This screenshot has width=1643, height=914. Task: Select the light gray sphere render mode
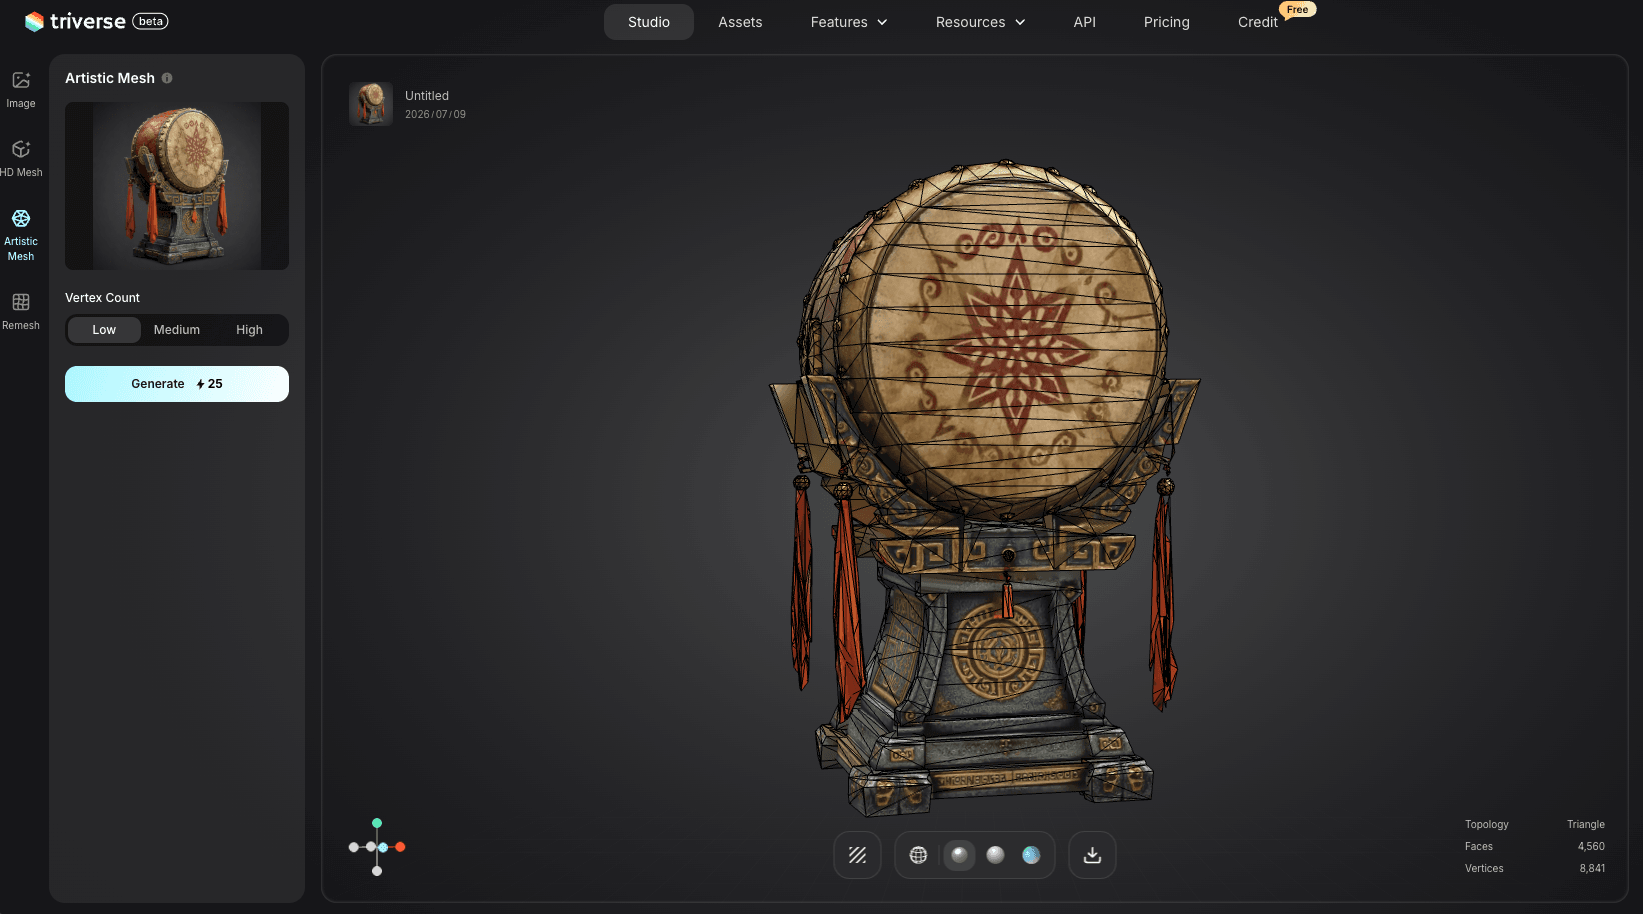(x=995, y=855)
